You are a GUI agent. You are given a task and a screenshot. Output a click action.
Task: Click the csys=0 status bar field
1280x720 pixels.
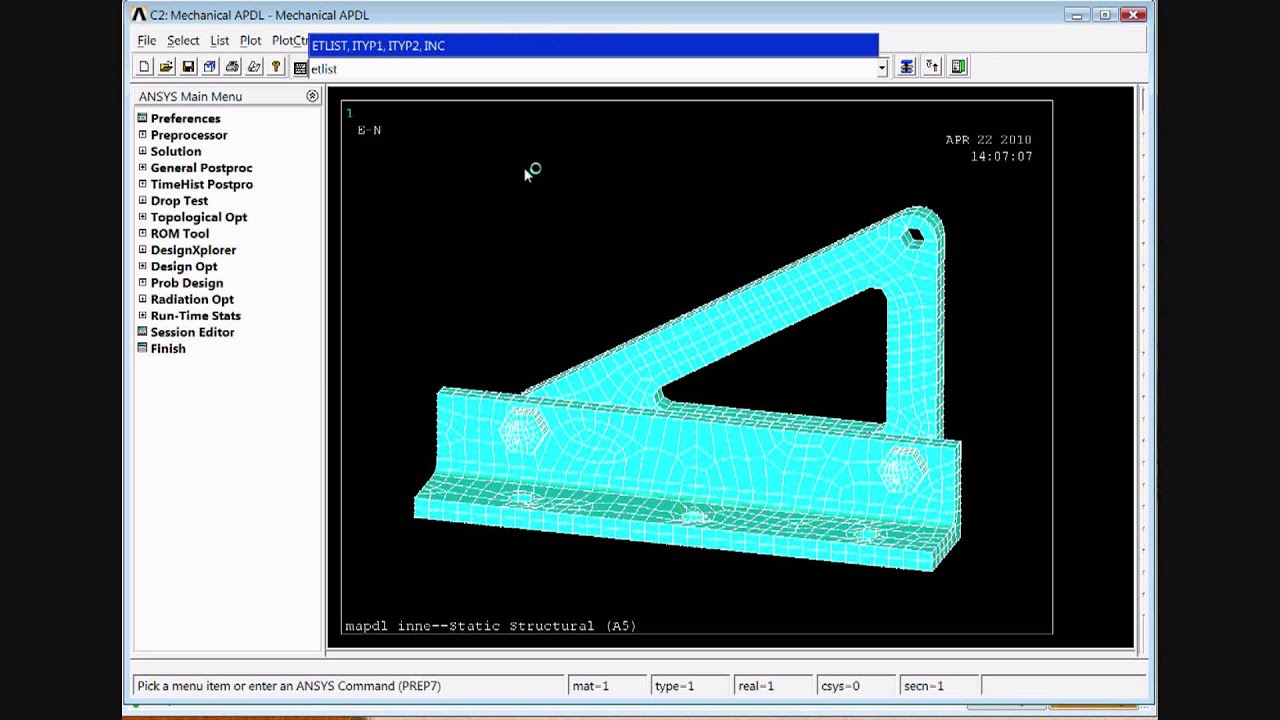click(x=855, y=686)
